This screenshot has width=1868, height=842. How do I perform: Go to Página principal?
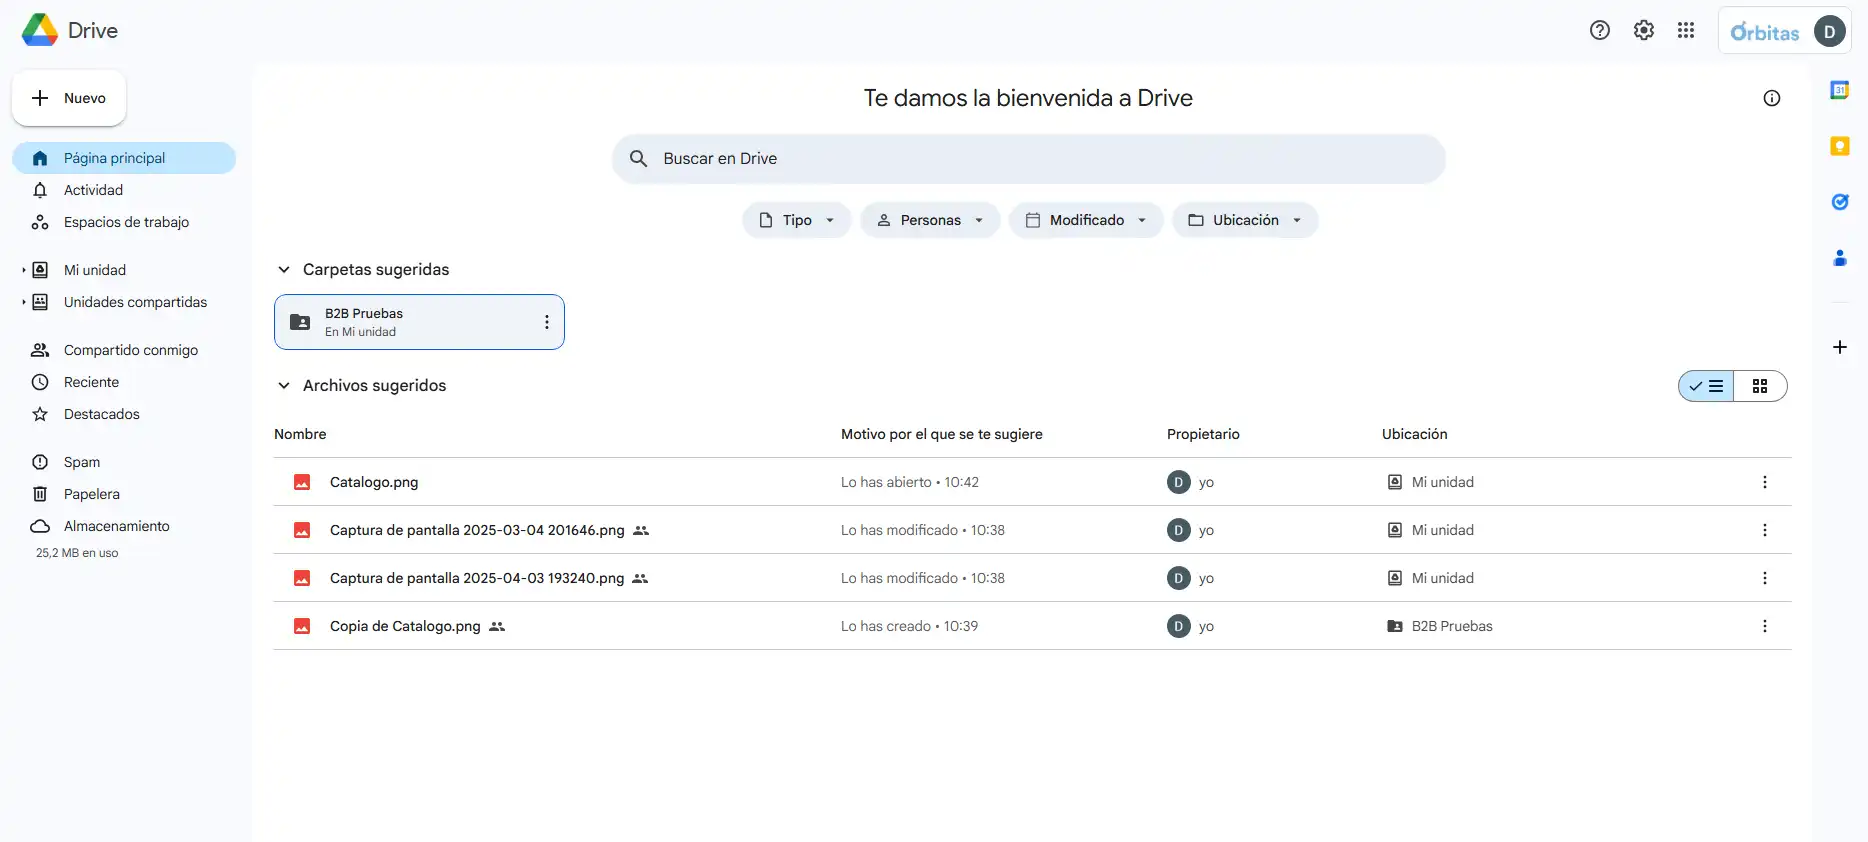pos(124,158)
